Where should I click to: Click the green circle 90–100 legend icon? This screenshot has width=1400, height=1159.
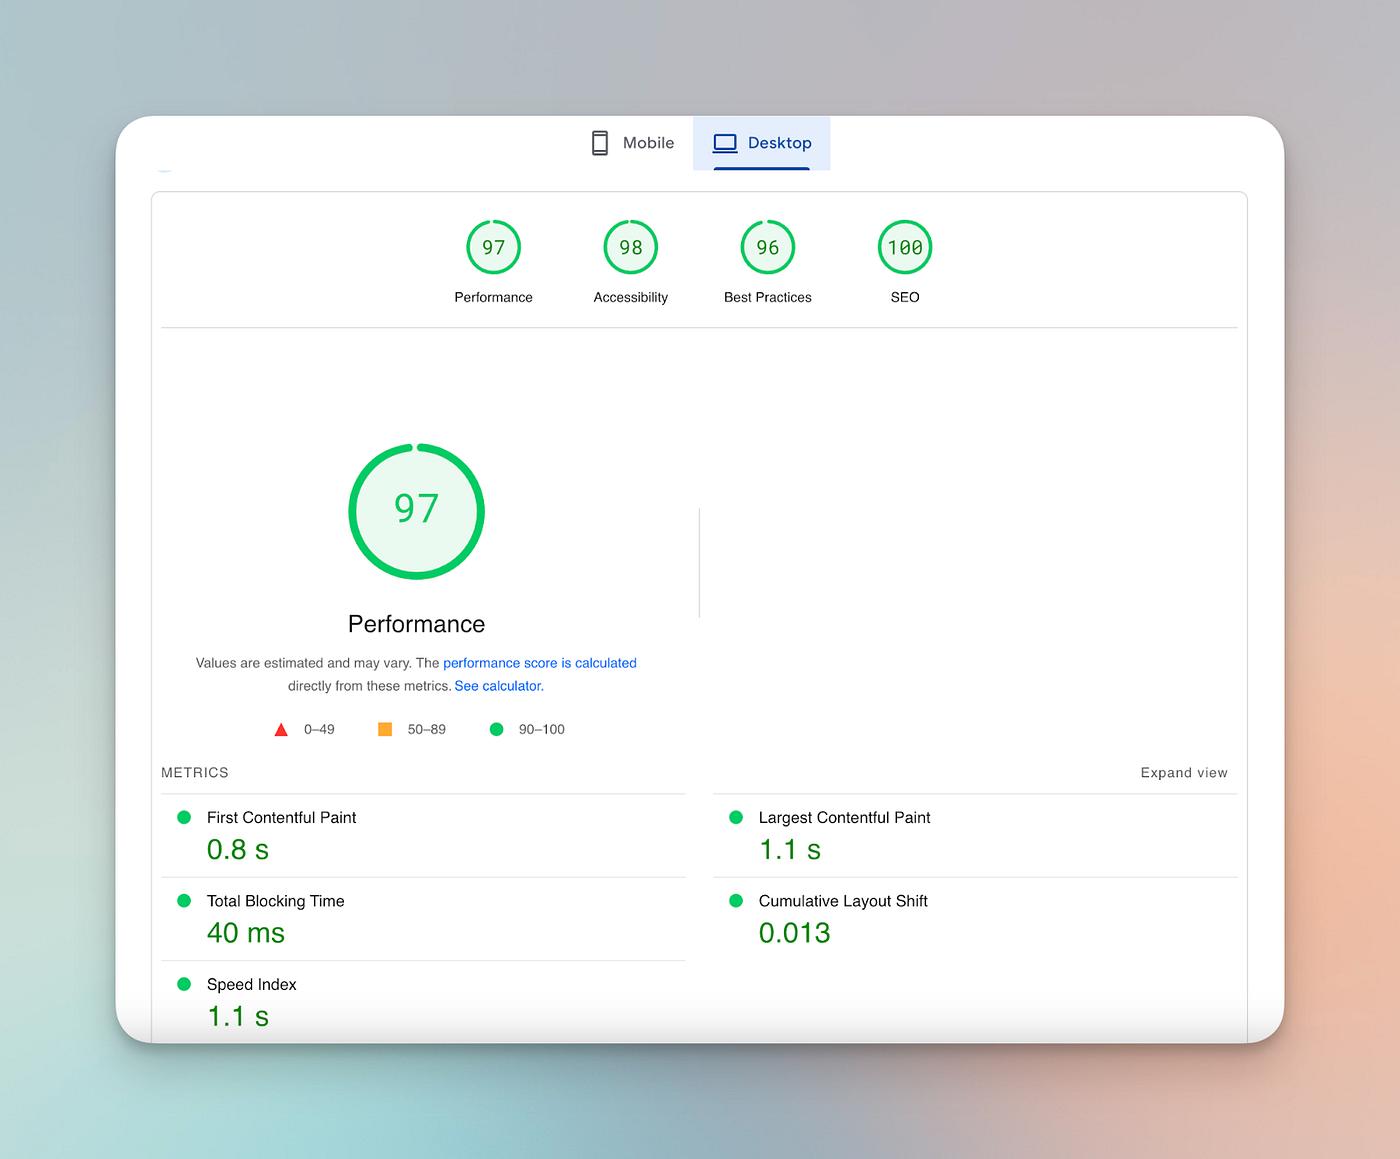point(496,729)
